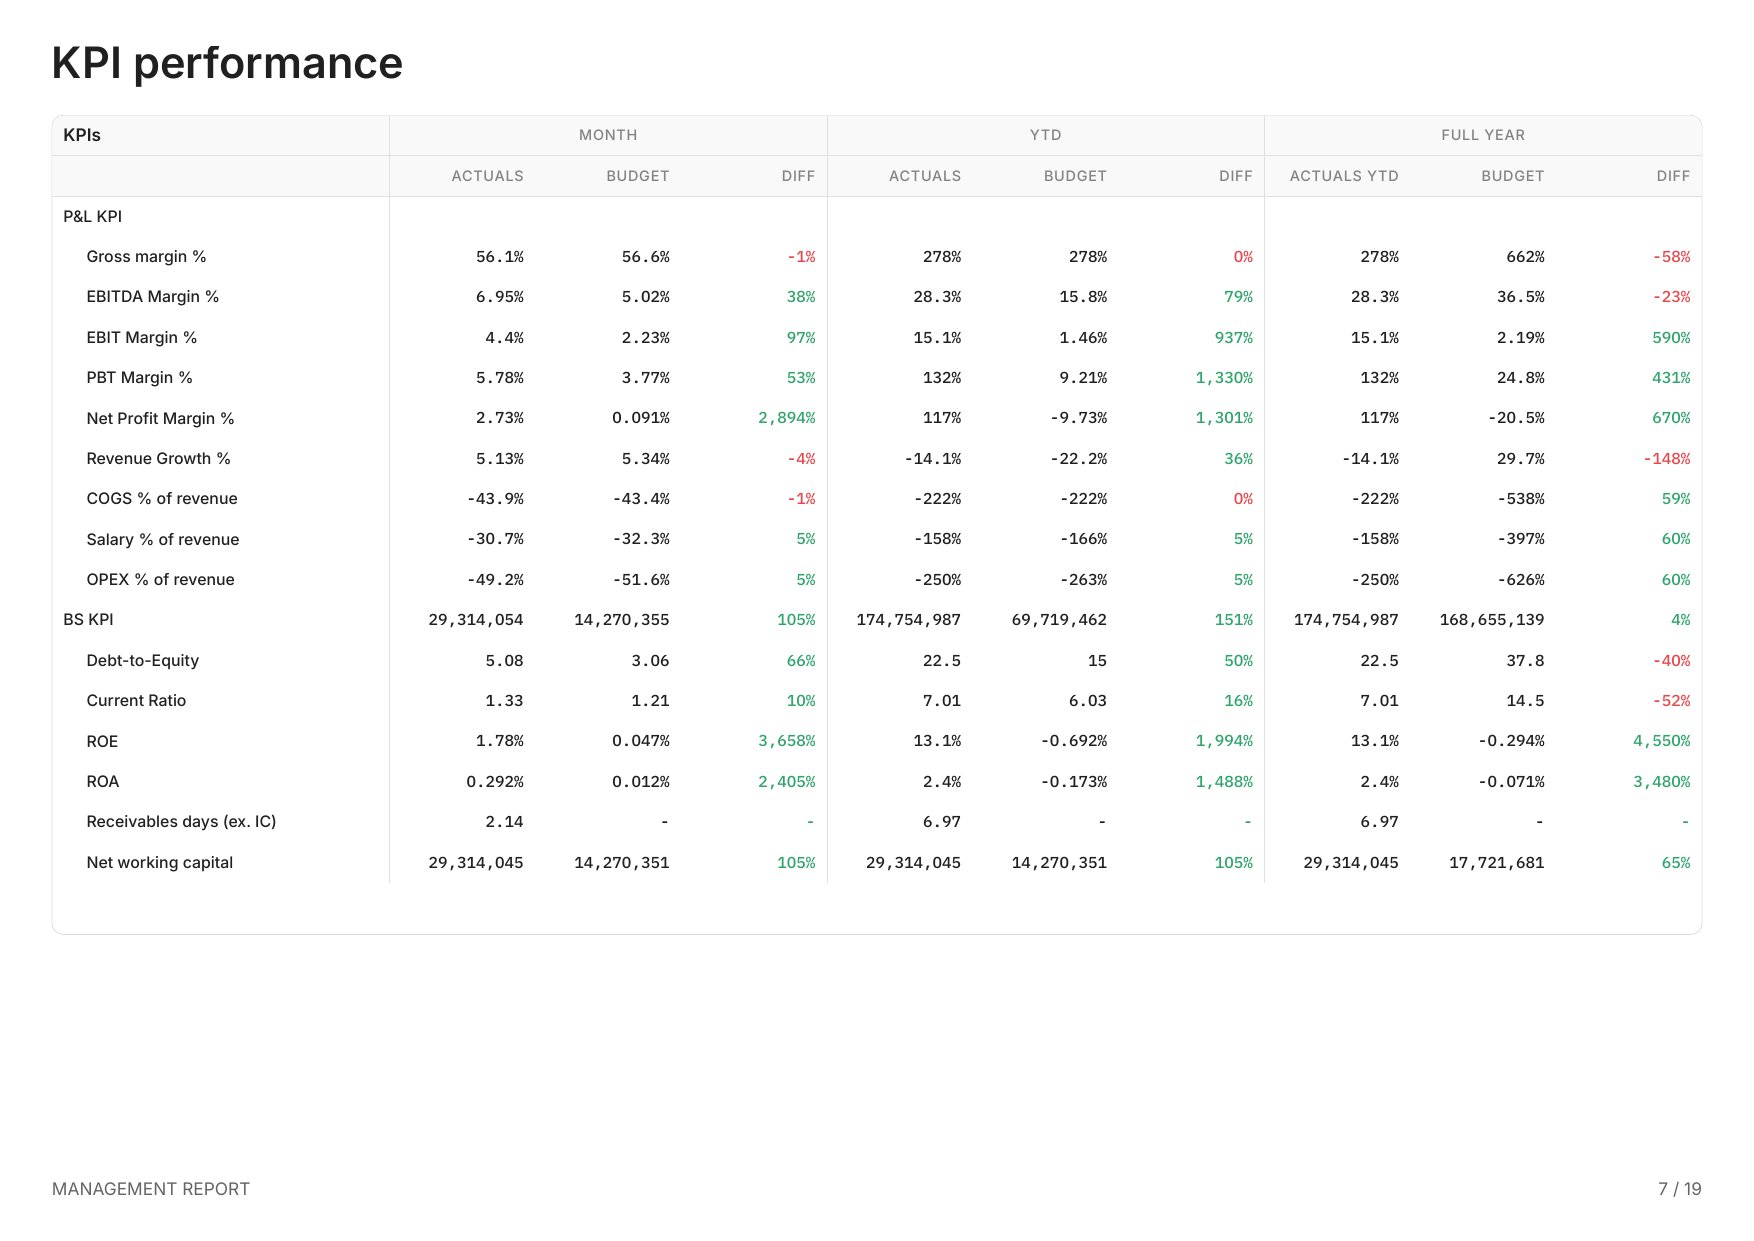The image size is (1754, 1241).
Task: Select the OPEX % of revenue row label
Action: pos(160,580)
